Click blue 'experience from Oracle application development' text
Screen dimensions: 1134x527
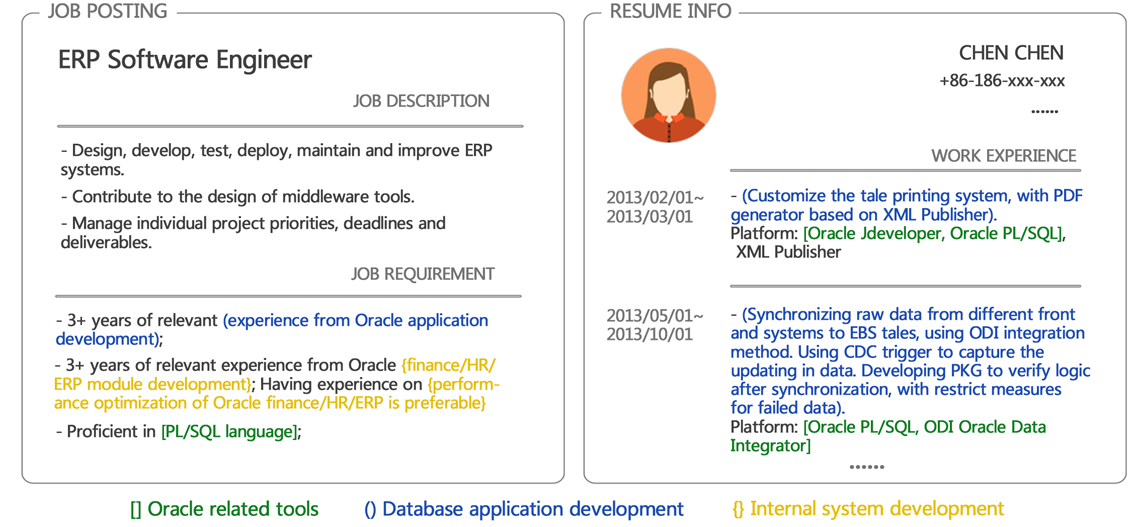pos(355,321)
